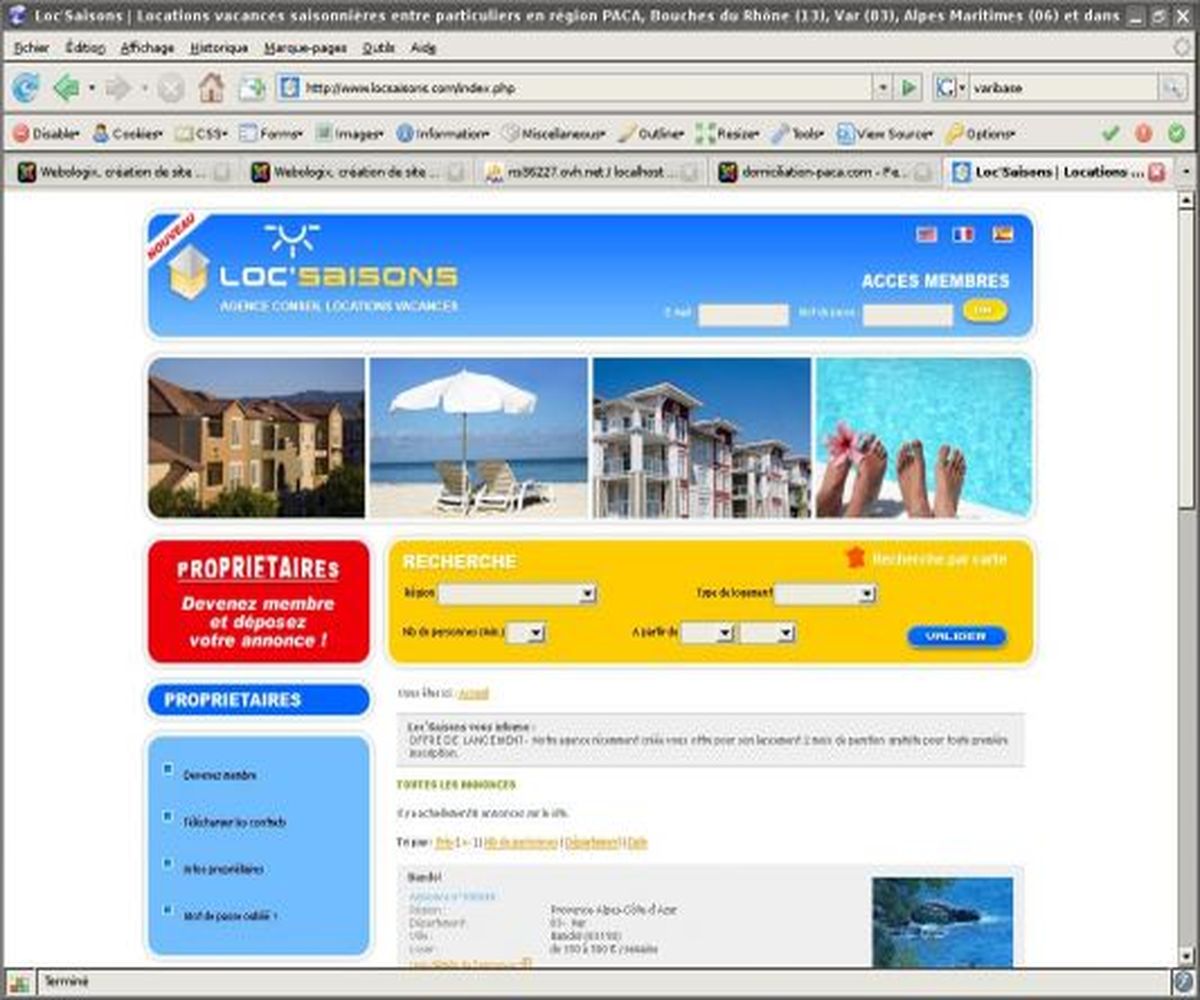The image size is (1200, 1000).
Task: Open the Disable menu in Web Developer toolbar
Action: (45, 133)
